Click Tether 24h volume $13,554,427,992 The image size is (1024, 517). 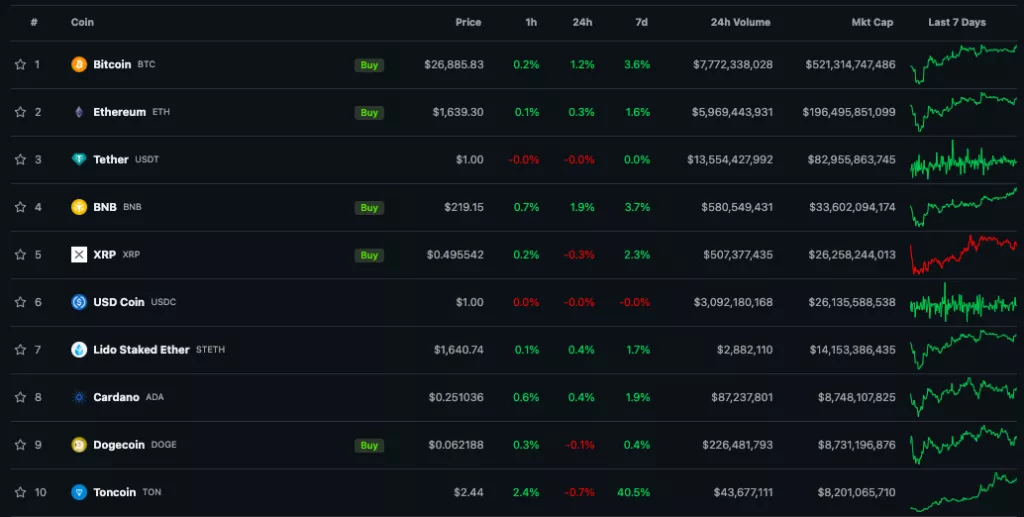point(730,159)
